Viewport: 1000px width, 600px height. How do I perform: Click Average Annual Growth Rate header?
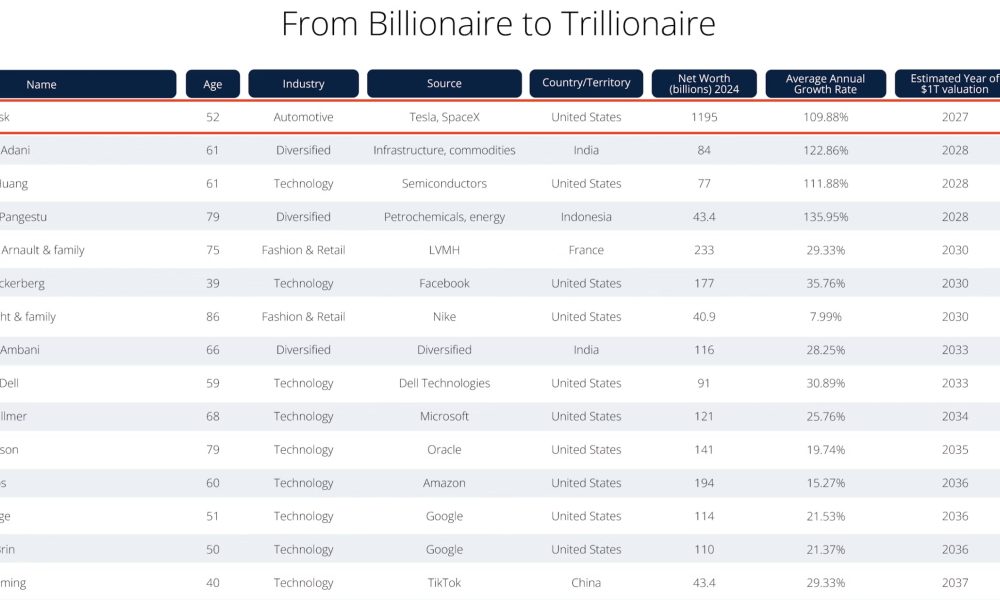(825, 84)
